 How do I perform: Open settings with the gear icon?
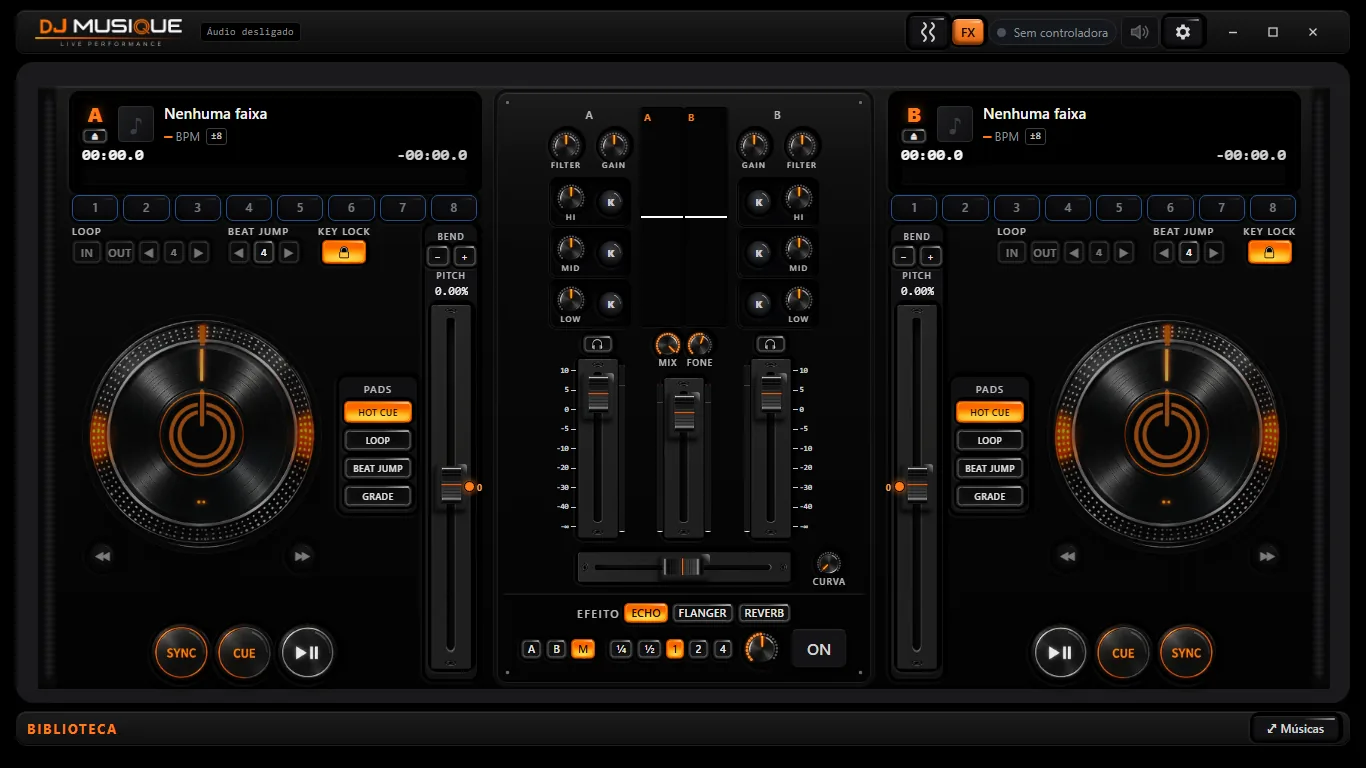[1183, 32]
